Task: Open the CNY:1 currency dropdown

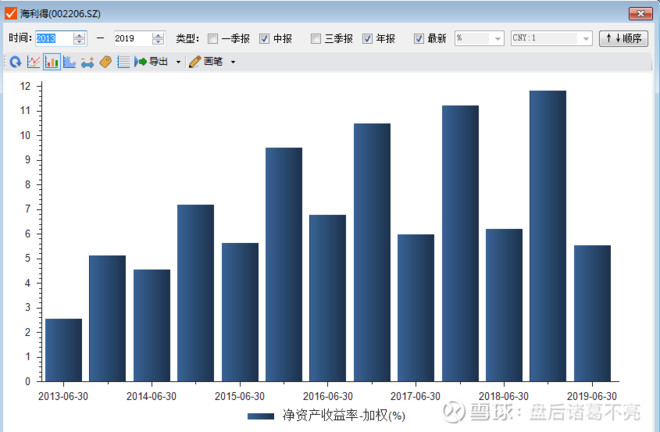Action: coord(551,38)
